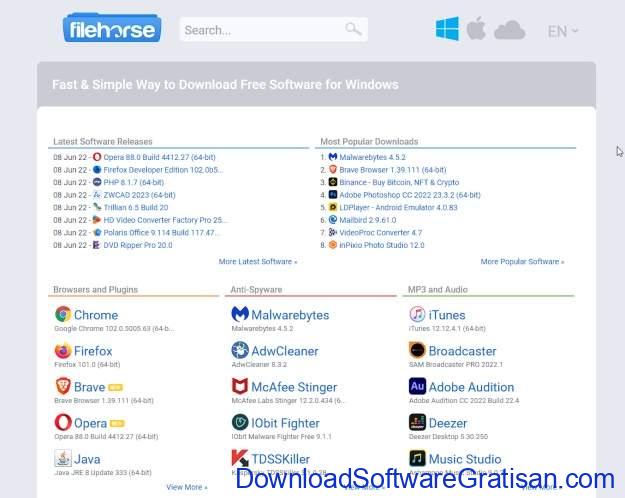This screenshot has height=498, width=625.
Task: Open DVD Ripper Pro 20.0 link
Action: [138, 245]
